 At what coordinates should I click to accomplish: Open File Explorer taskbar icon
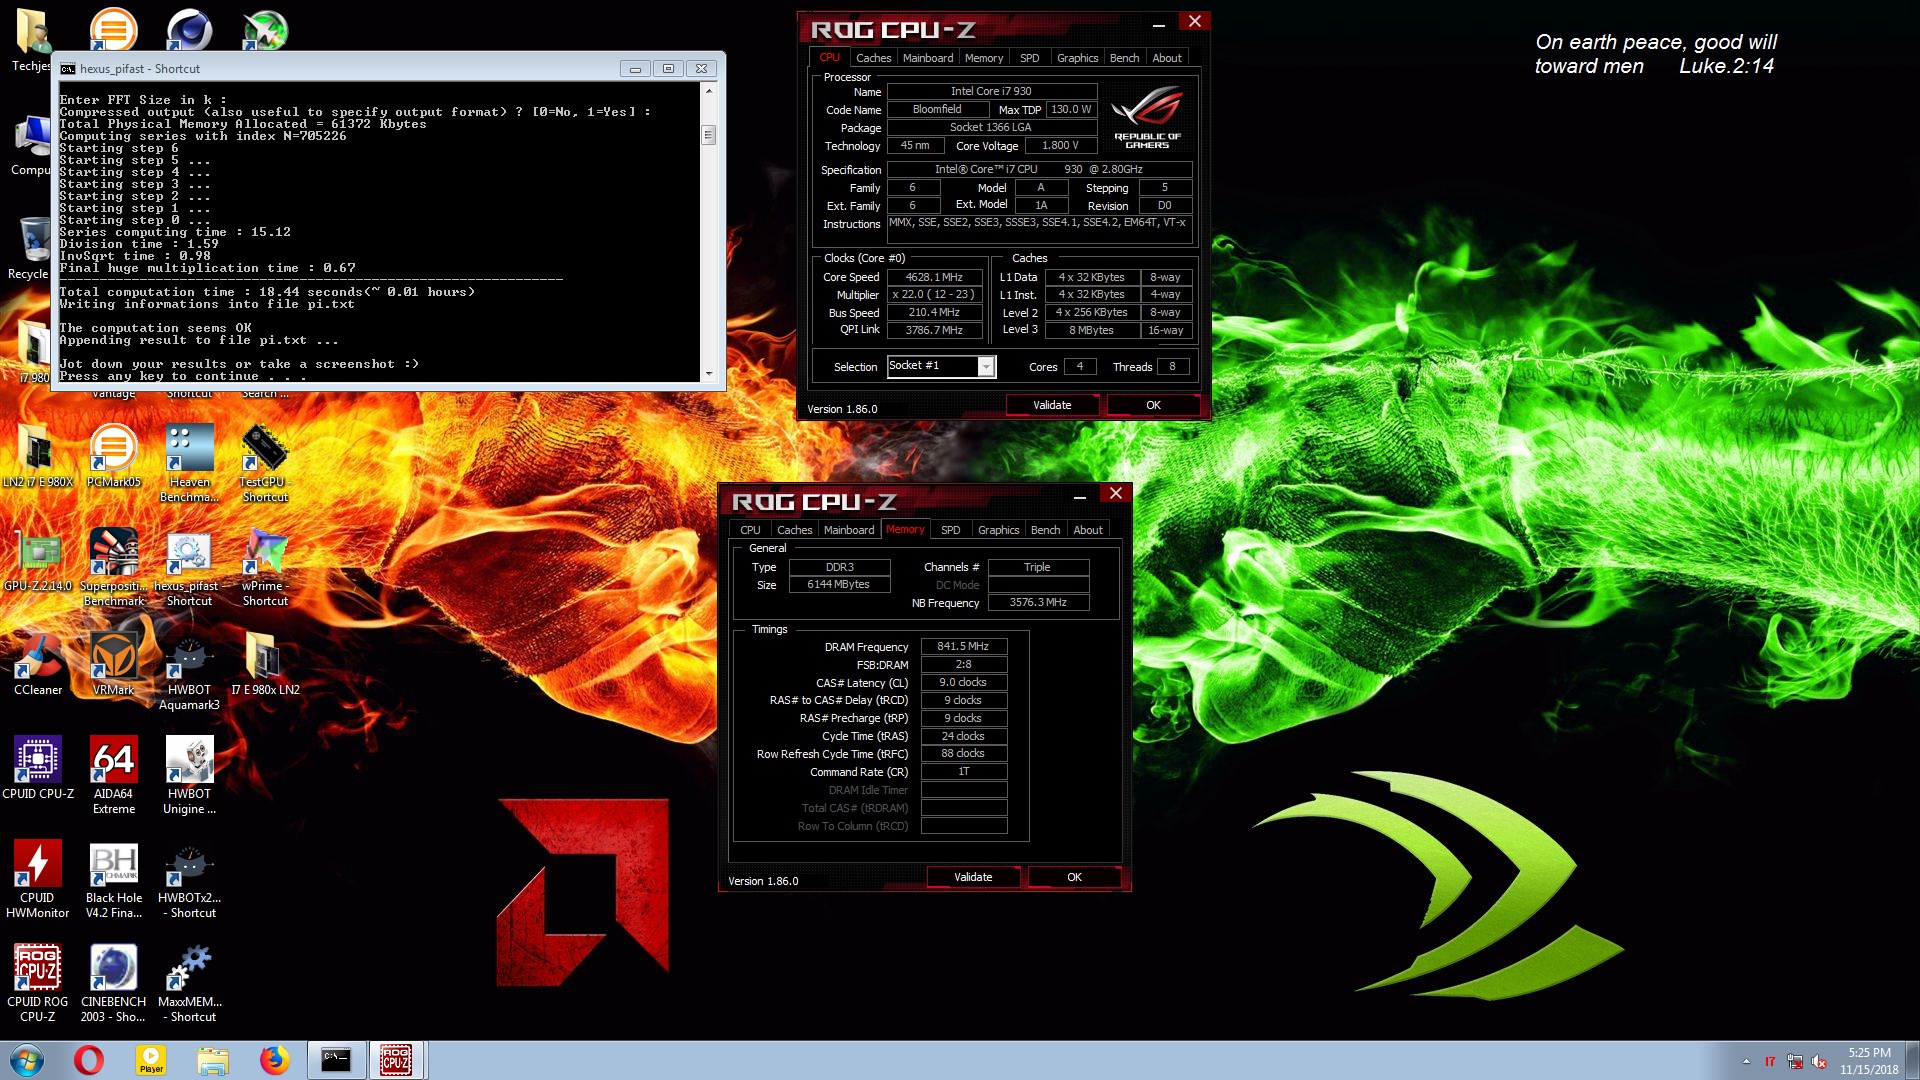coord(212,1060)
